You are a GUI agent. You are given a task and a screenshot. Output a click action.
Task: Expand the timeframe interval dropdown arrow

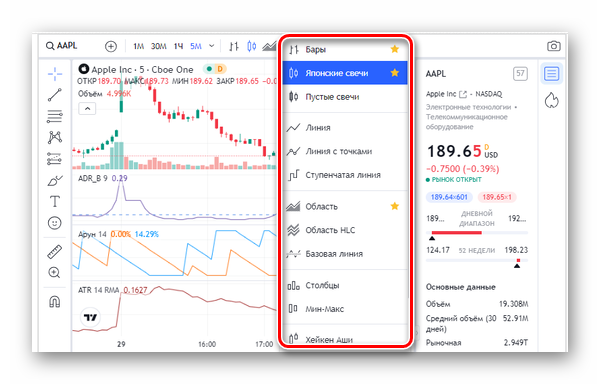212,46
